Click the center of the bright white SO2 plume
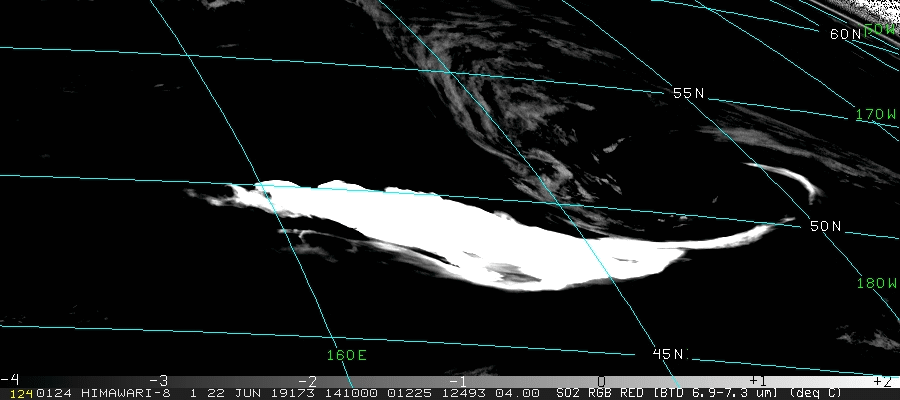Viewport: 900px width, 400px height. tap(480, 235)
